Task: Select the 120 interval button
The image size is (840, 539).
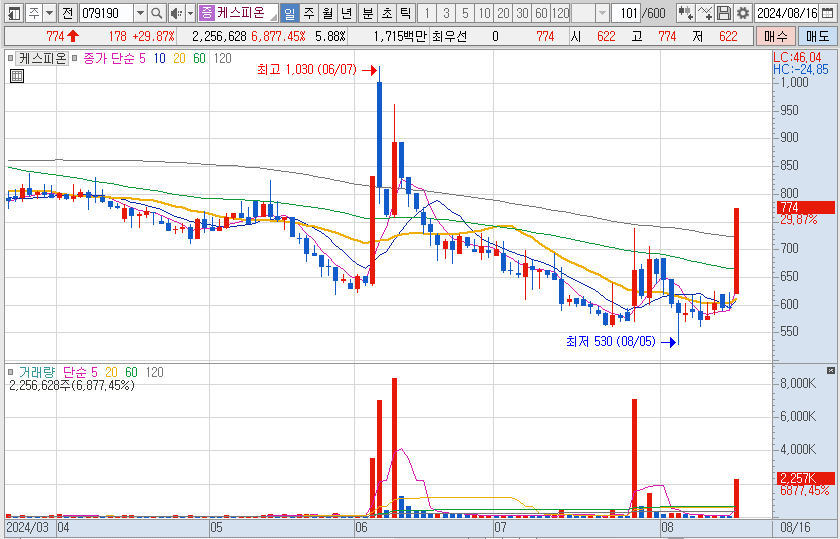Action: tap(560, 13)
